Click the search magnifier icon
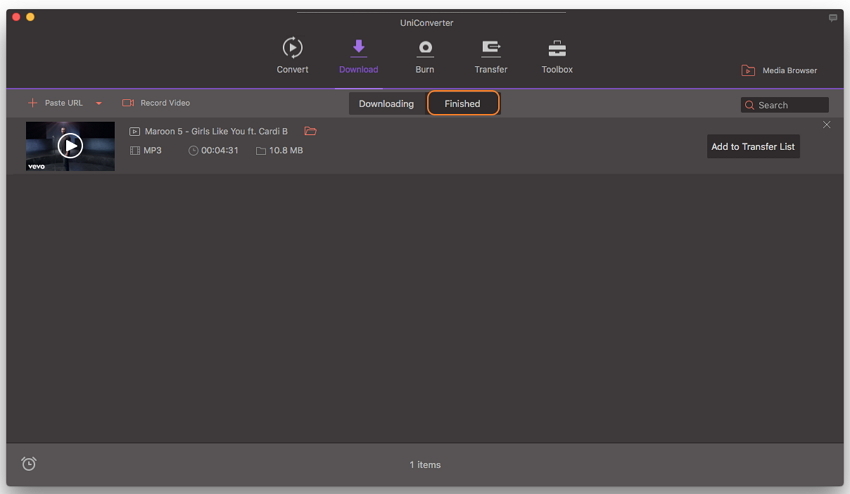Image resolution: width=850 pixels, height=494 pixels. tap(749, 105)
